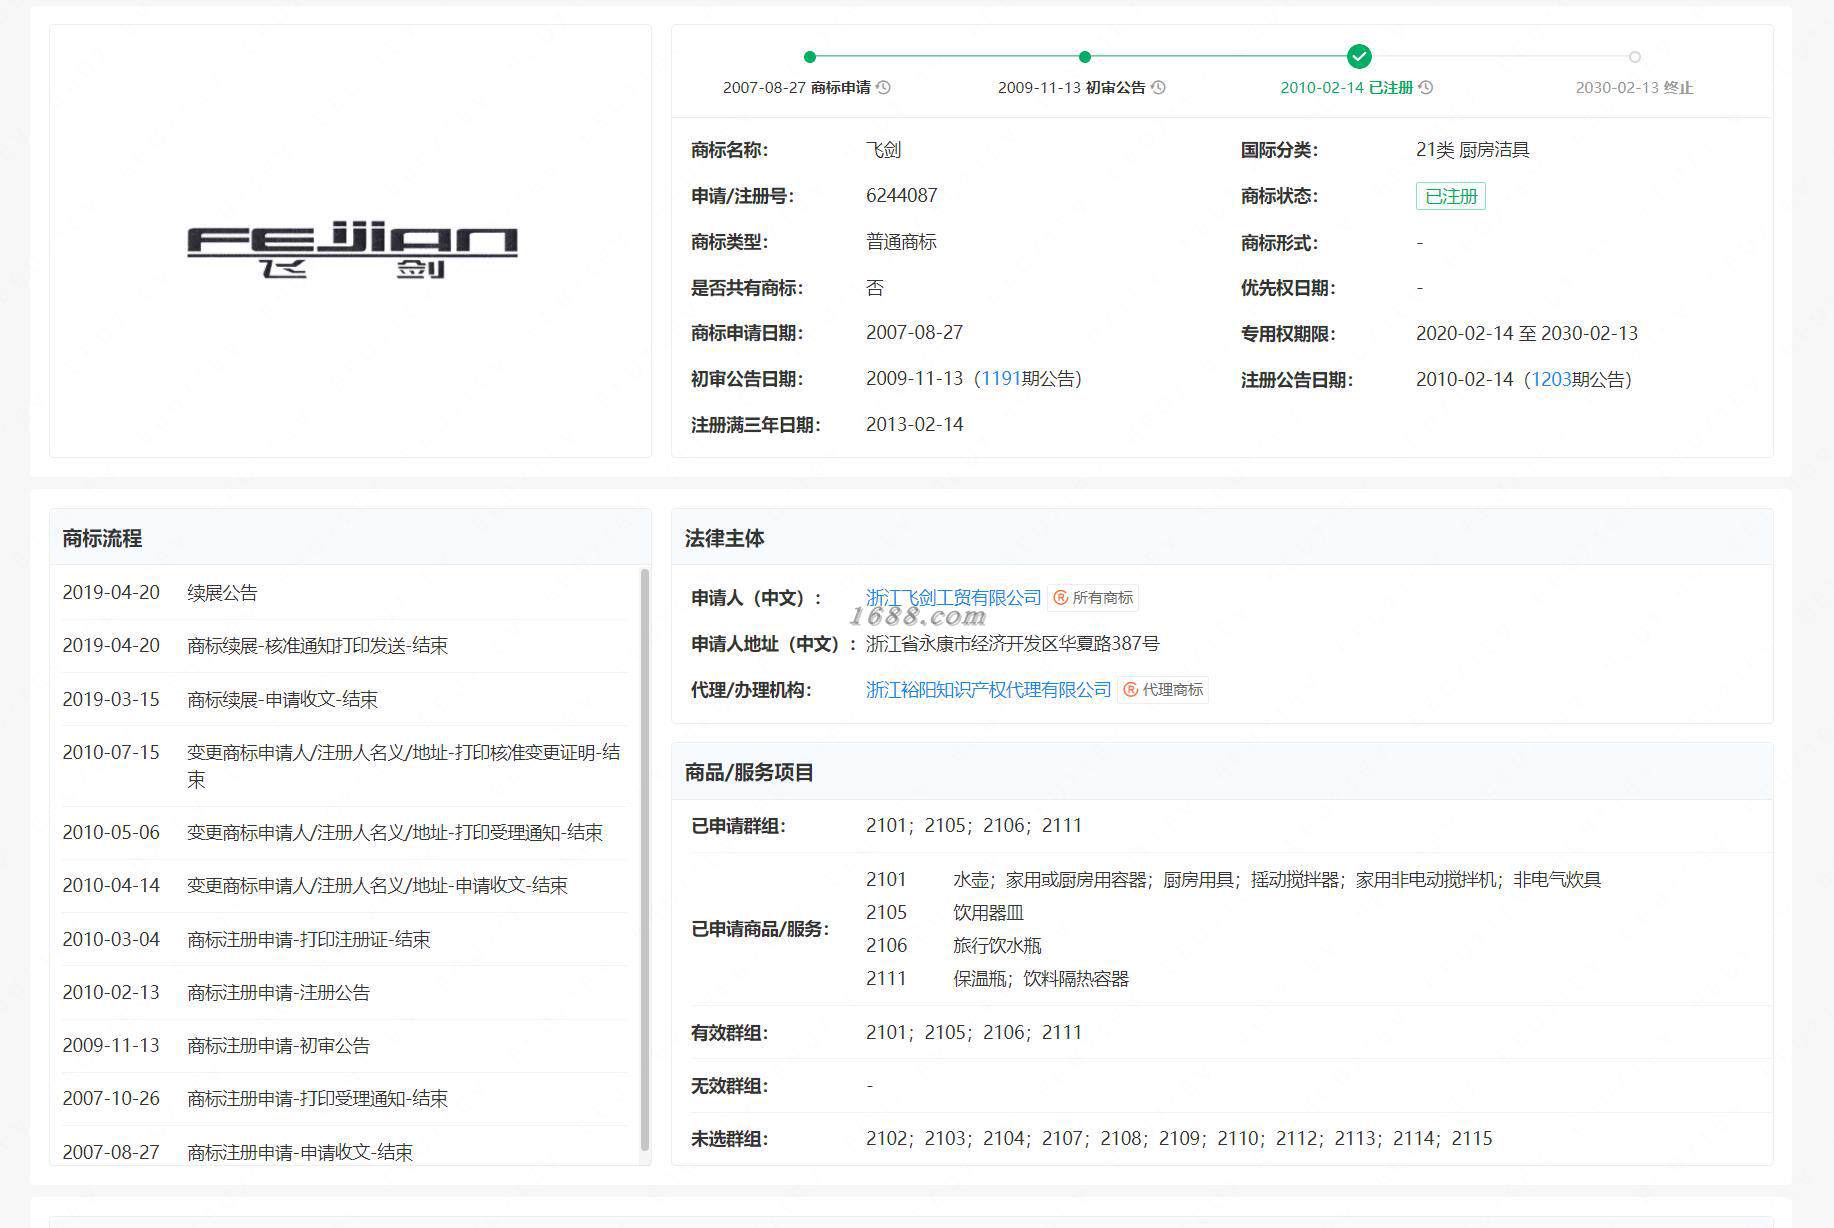1834x1228 pixels.
Task: Click three-year date value 2013-02-14
Action: [x=915, y=425]
